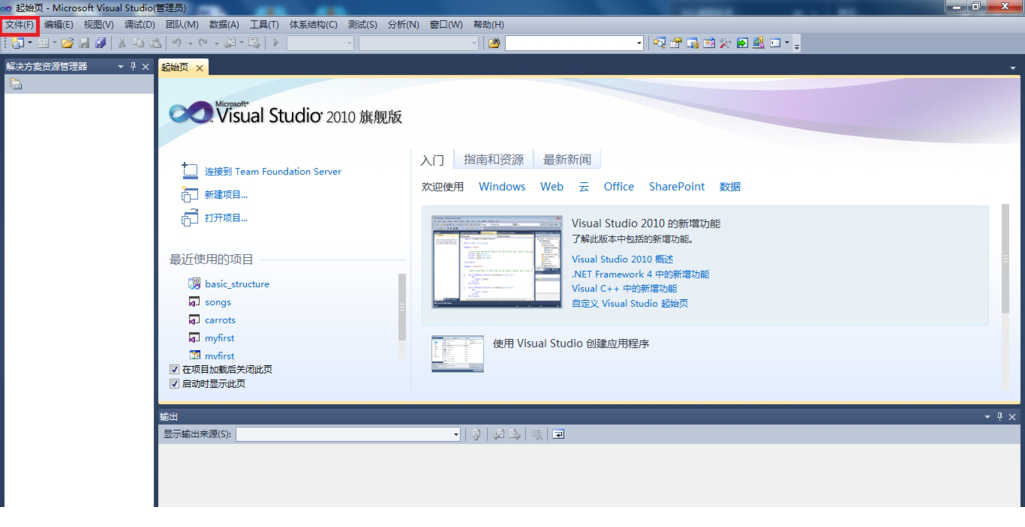
Task: Pin the Output panel
Action: [1000, 416]
